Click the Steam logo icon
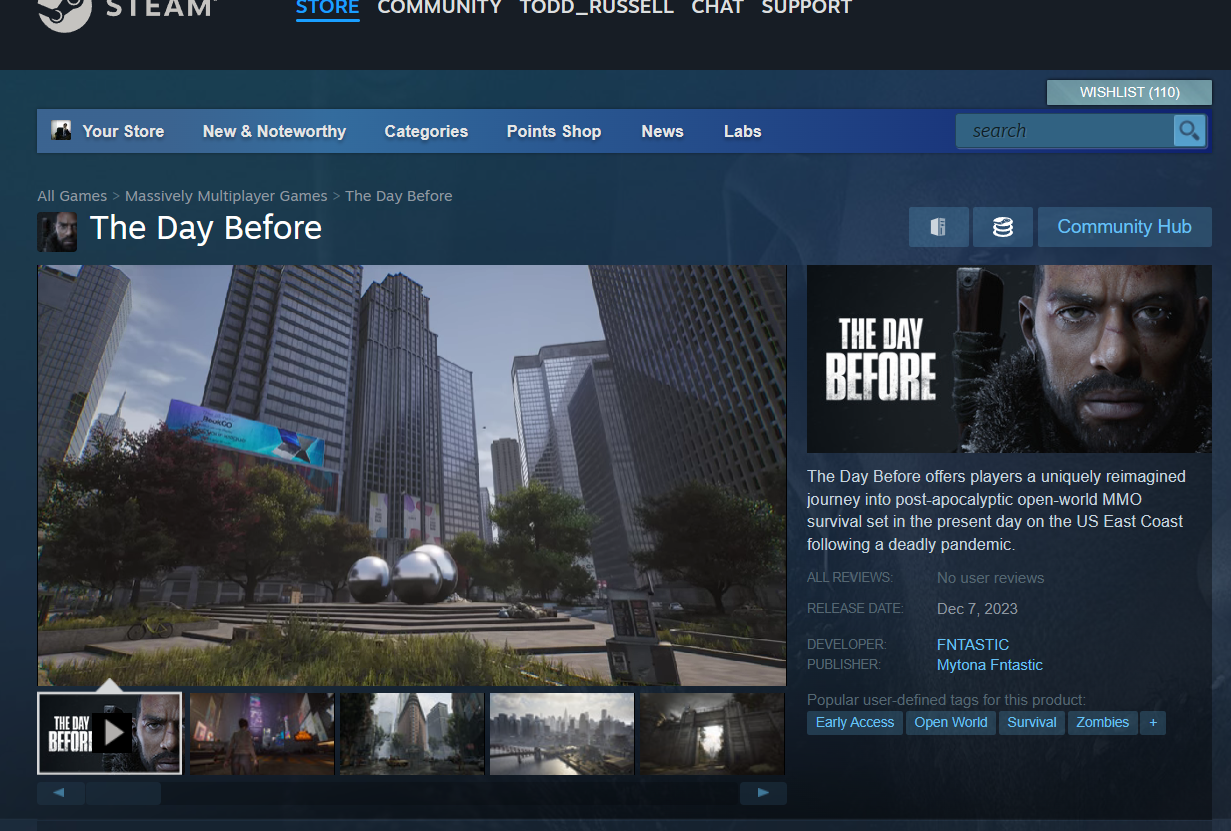The width and height of the screenshot is (1231, 831). pyautogui.click(x=65, y=12)
